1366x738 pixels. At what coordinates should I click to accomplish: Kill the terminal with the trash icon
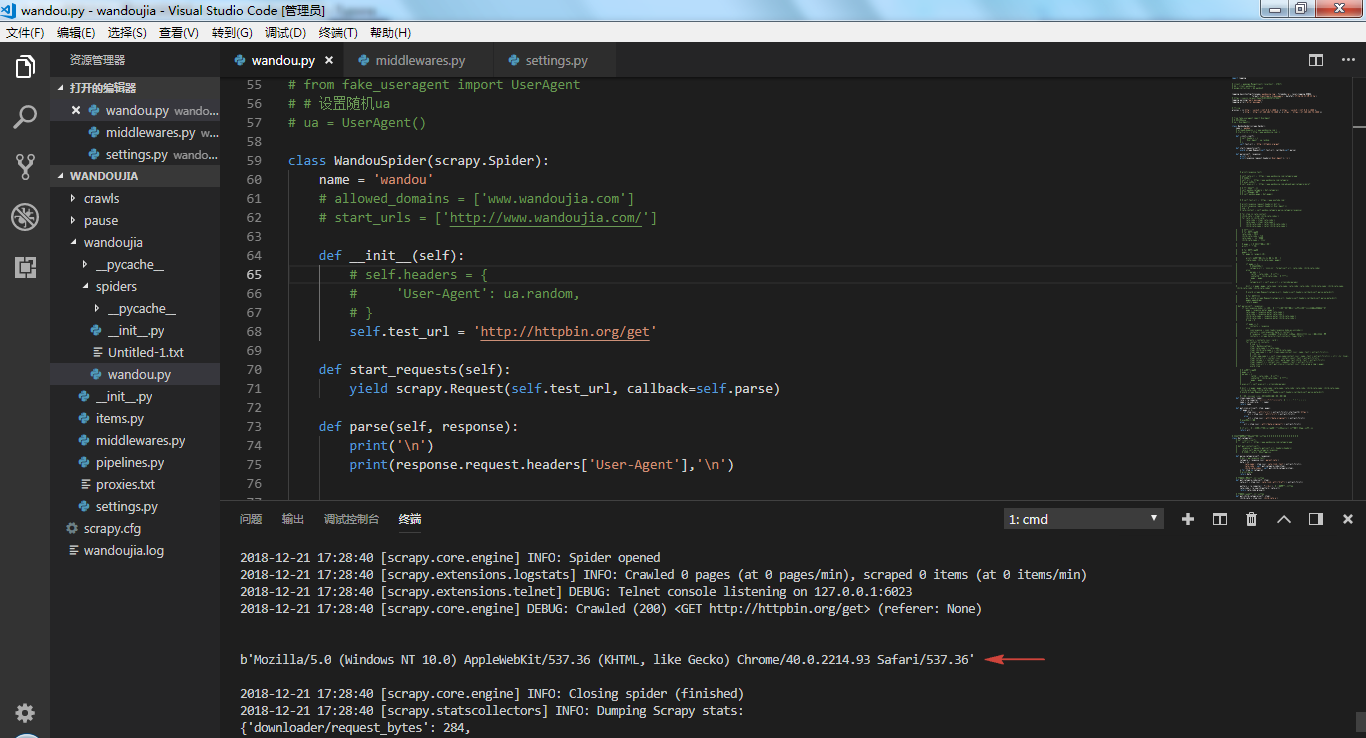click(1252, 519)
